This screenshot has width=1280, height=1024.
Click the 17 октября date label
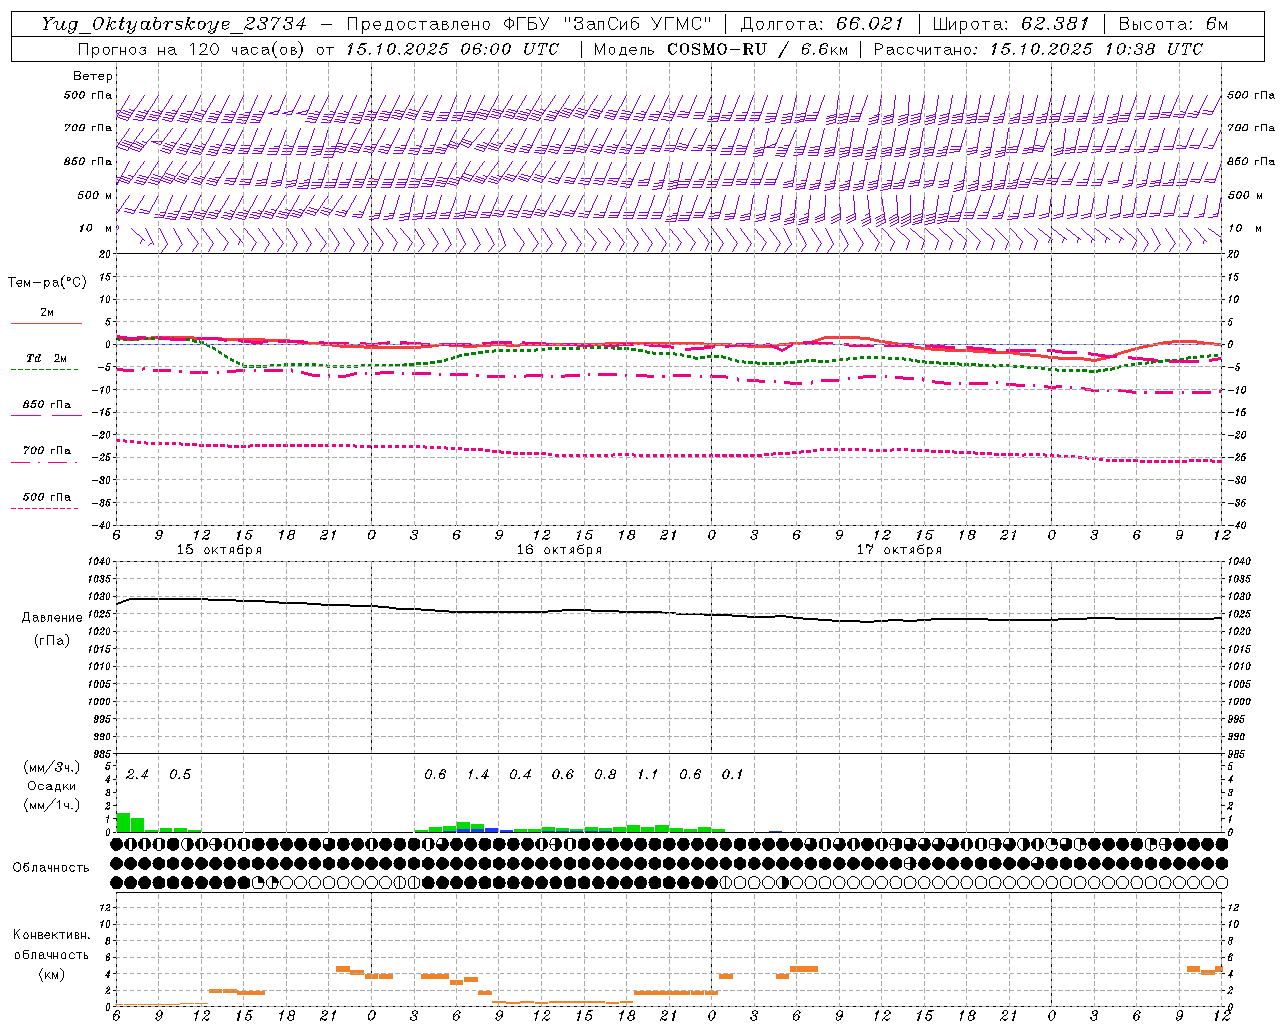click(899, 550)
